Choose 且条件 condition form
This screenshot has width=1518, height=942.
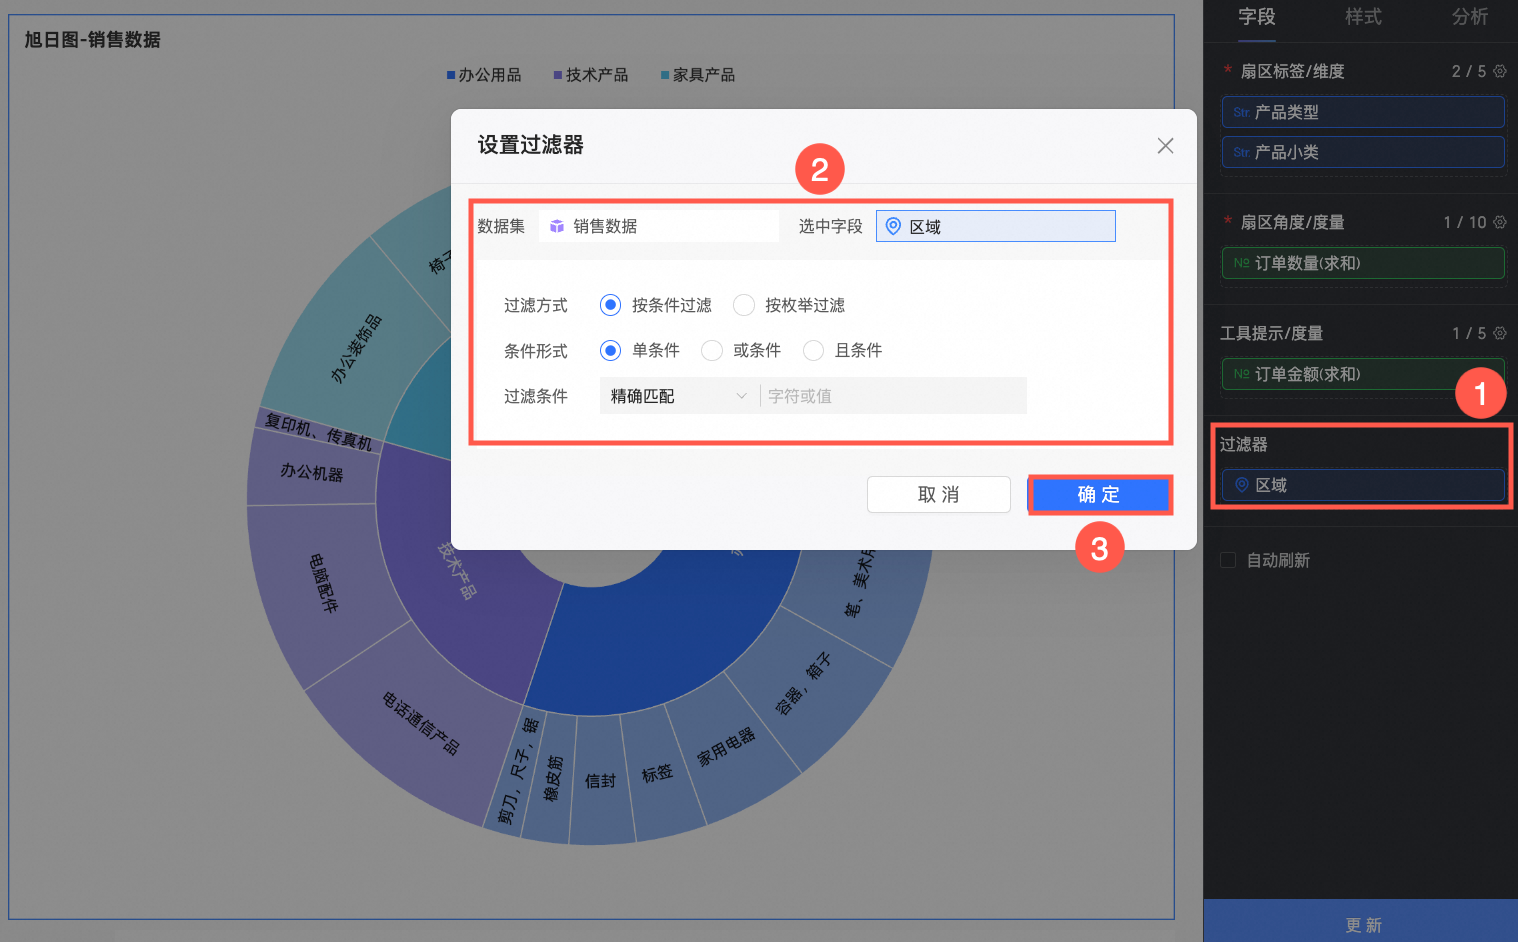813,350
